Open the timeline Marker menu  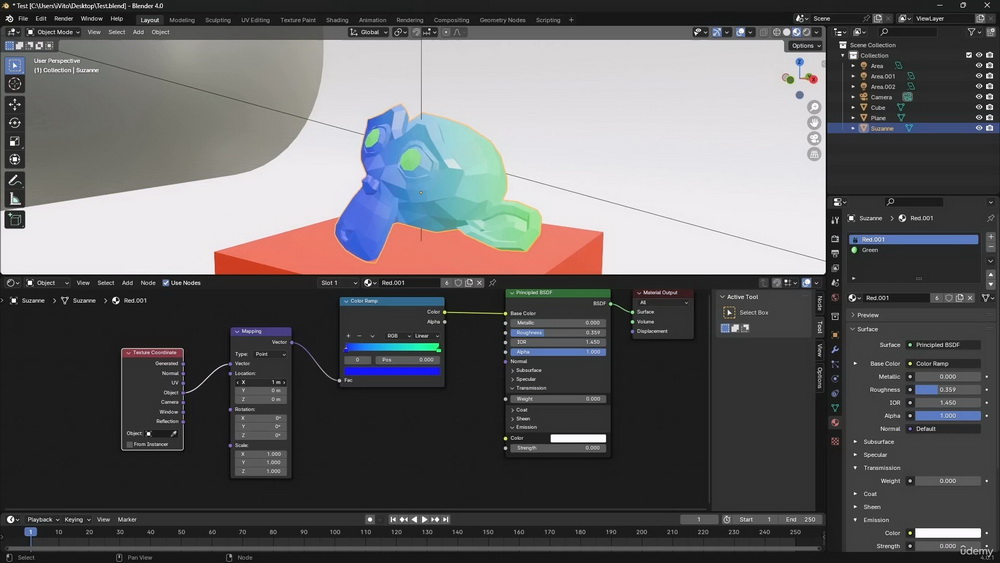127,520
